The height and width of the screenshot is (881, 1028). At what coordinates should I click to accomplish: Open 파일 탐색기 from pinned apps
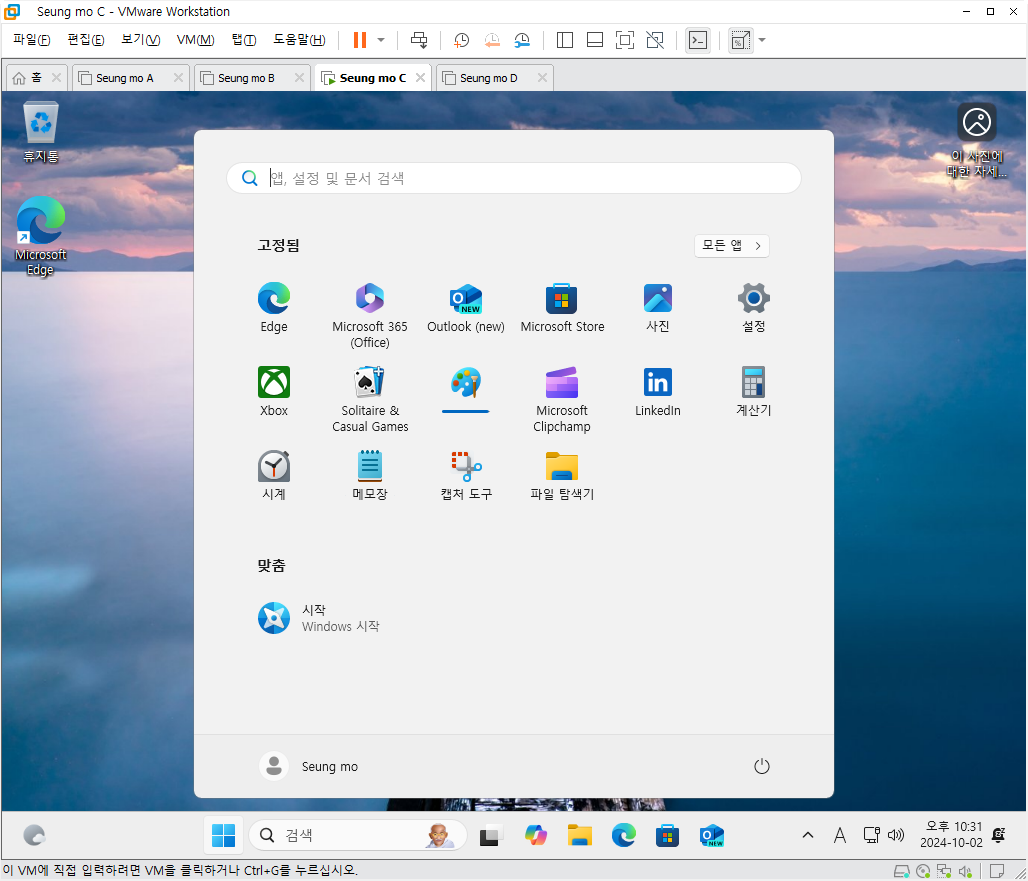[x=562, y=476]
